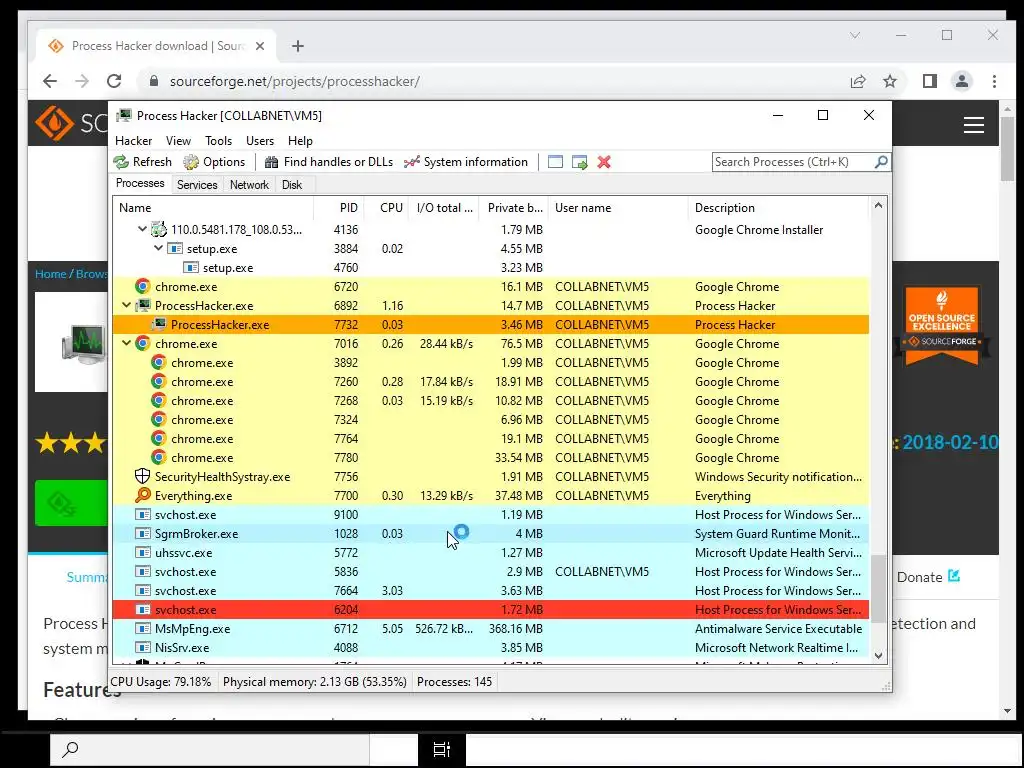
Task: Bookmark the page with the star icon
Action: [x=889, y=81]
